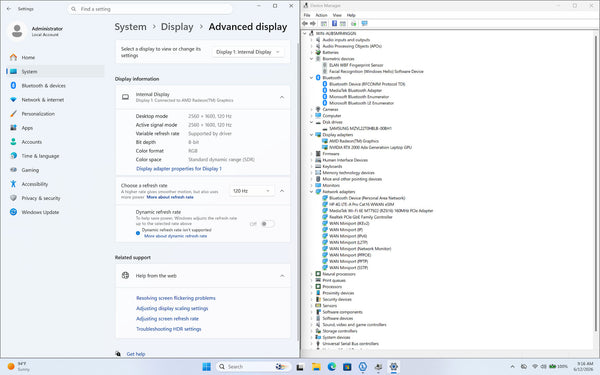
Task: Collapse the Network adapters node
Action: click(311, 192)
